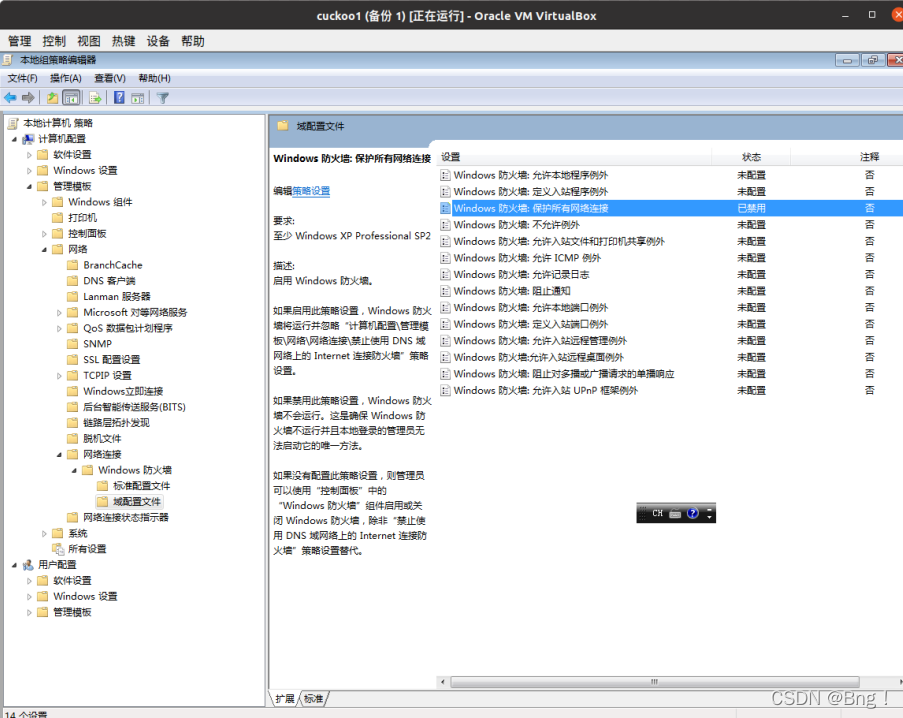Select 允许入站远程桌面例外 policy row
903x718 pixels.
pos(669,358)
